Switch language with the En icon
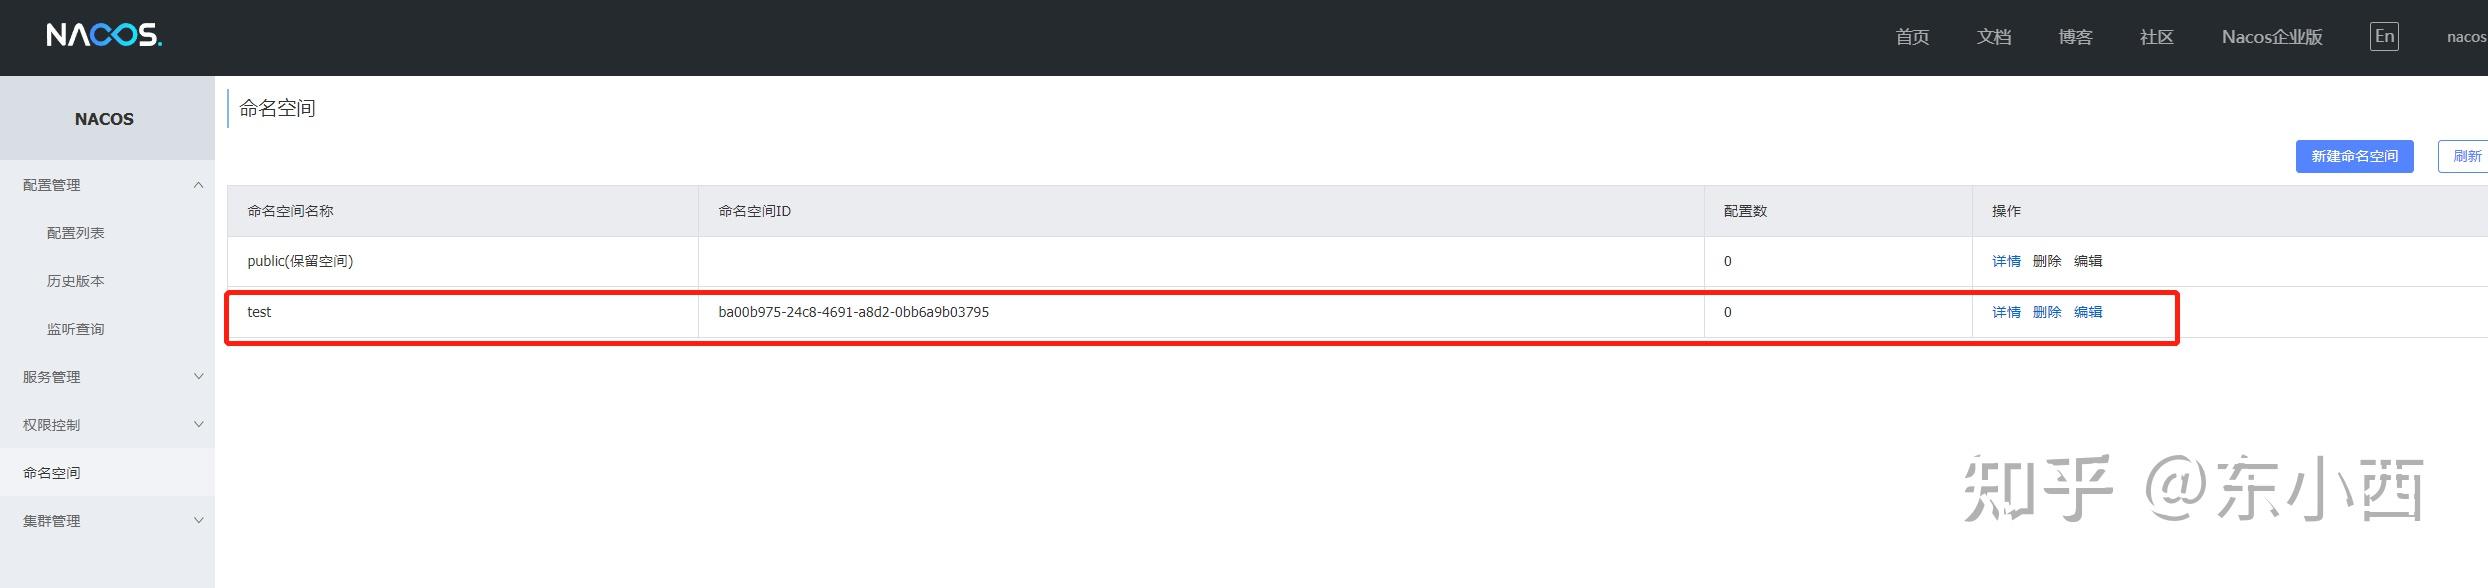 pos(2384,37)
